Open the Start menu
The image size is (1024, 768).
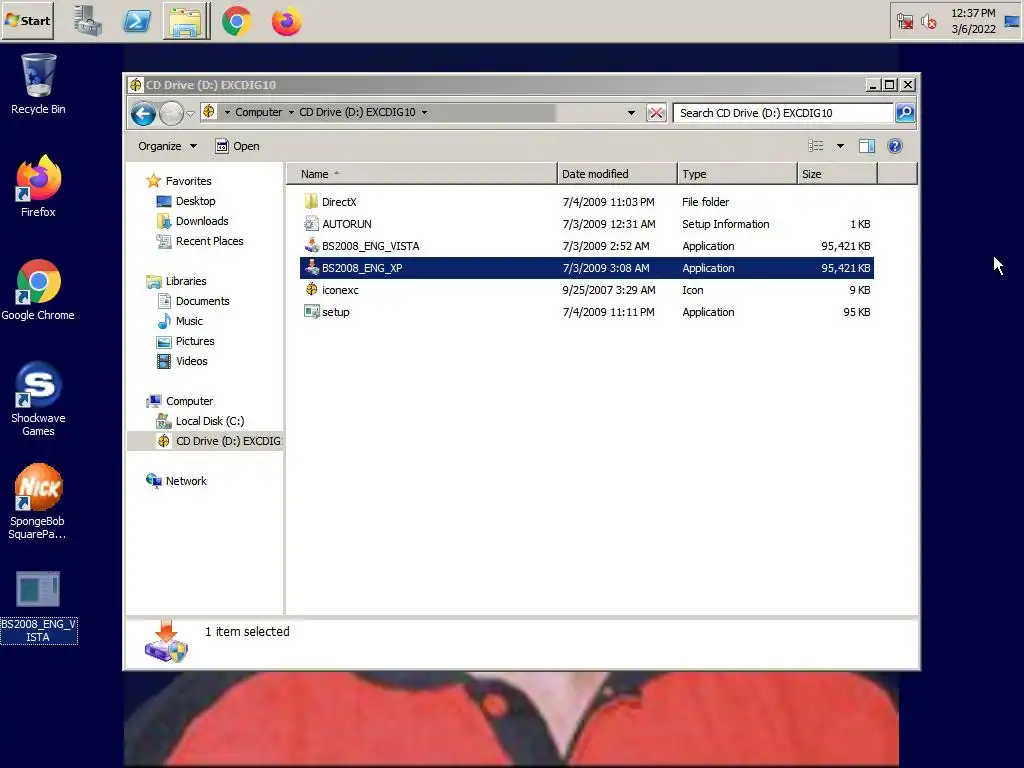pyautogui.click(x=27, y=21)
